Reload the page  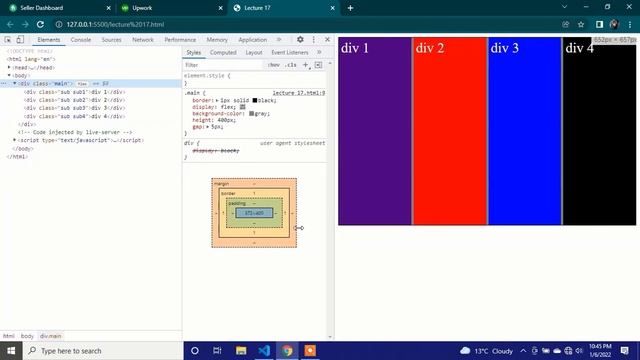tap(40, 24)
